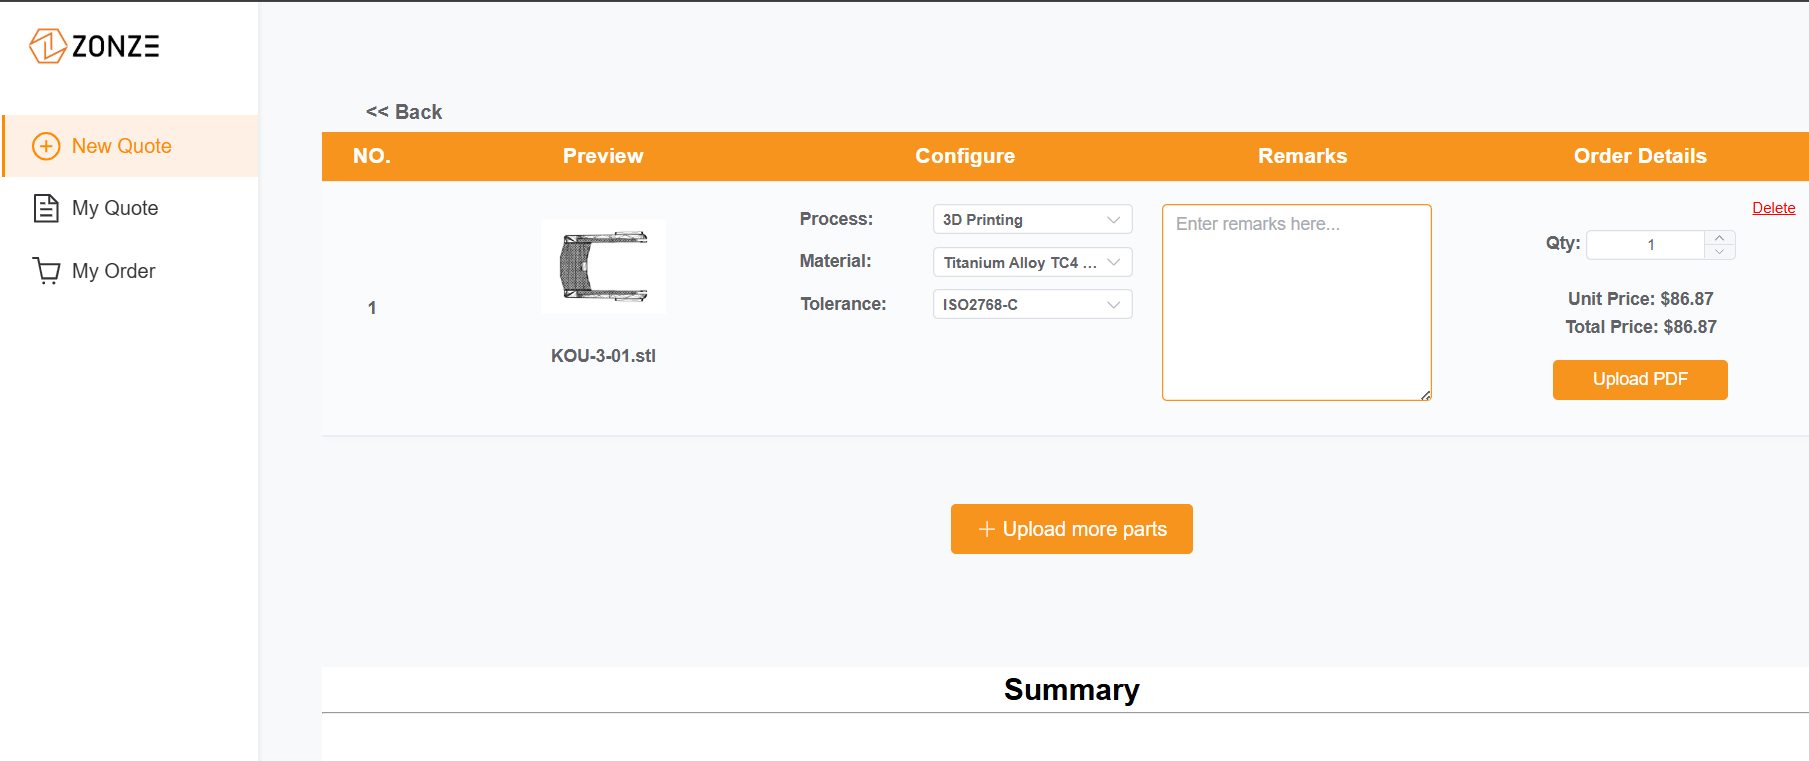Open the My Order menu item
Screen dimensions: 1809x761
[131, 271]
